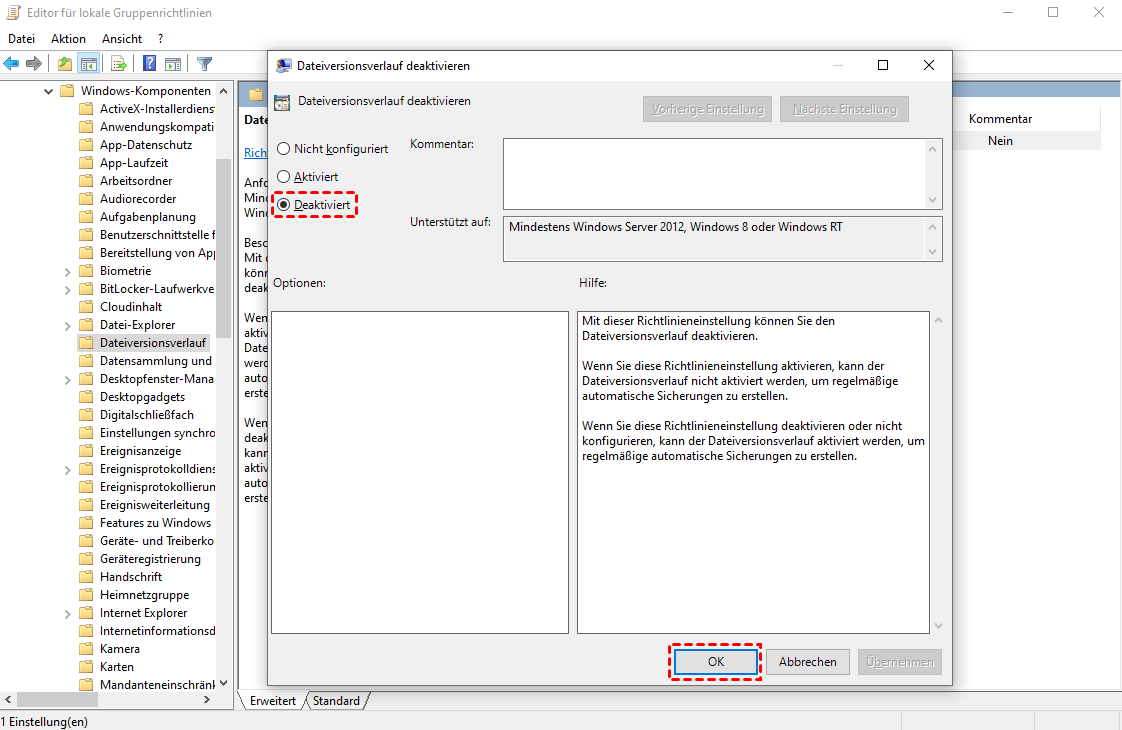Expand the Internet Explorer tree node
This screenshot has height=730, width=1122.
pos(67,613)
